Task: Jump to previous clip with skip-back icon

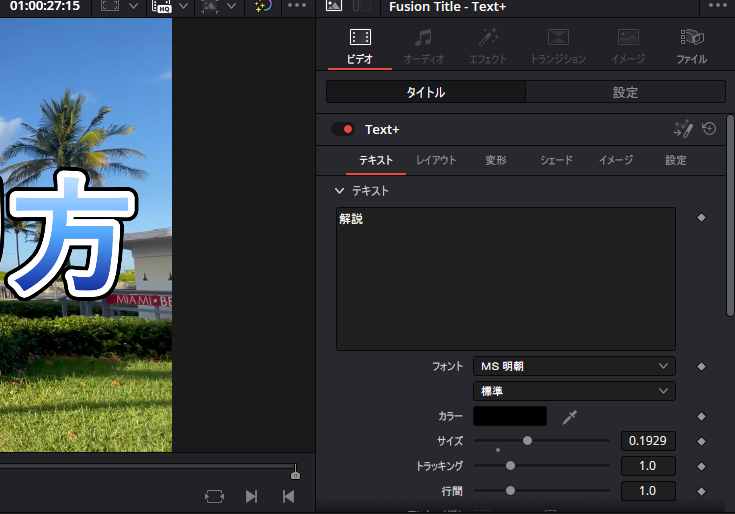Action: (288, 496)
